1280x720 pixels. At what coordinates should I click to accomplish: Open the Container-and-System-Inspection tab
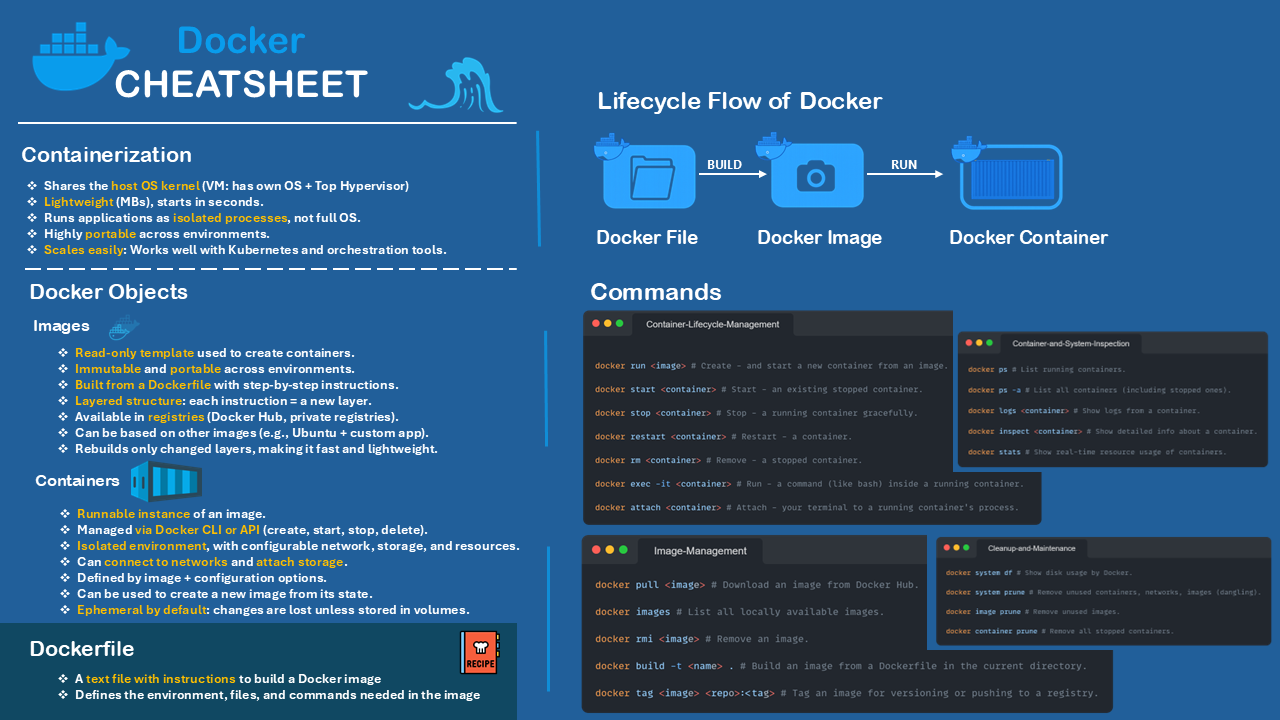[x=1070, y=343]
